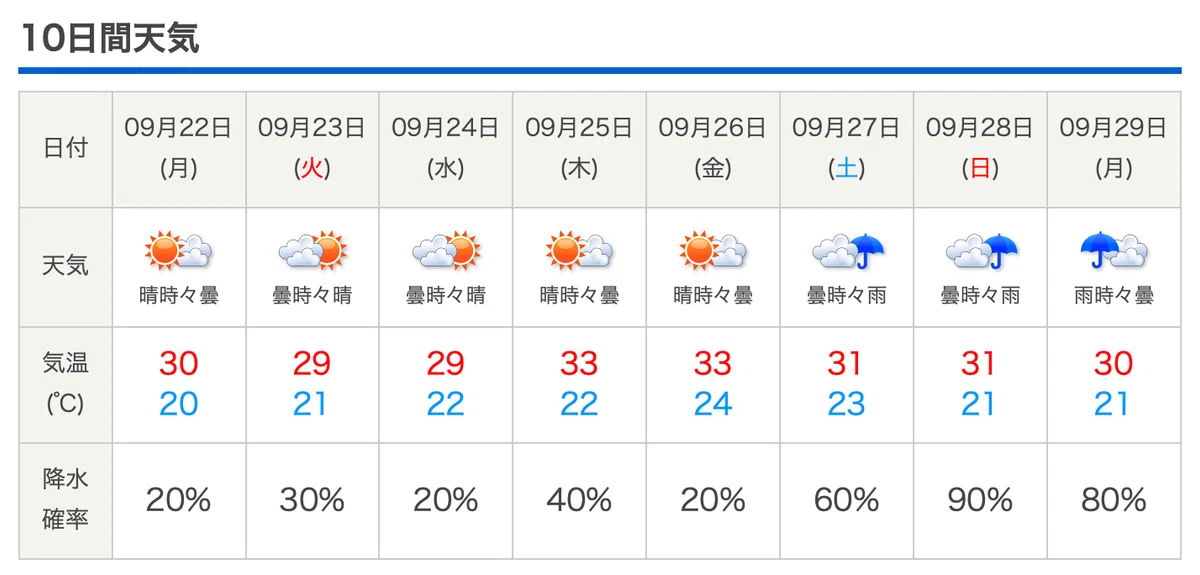
Task: Select the 09月27日 (土) date header
Action: (x=847, y=149)
